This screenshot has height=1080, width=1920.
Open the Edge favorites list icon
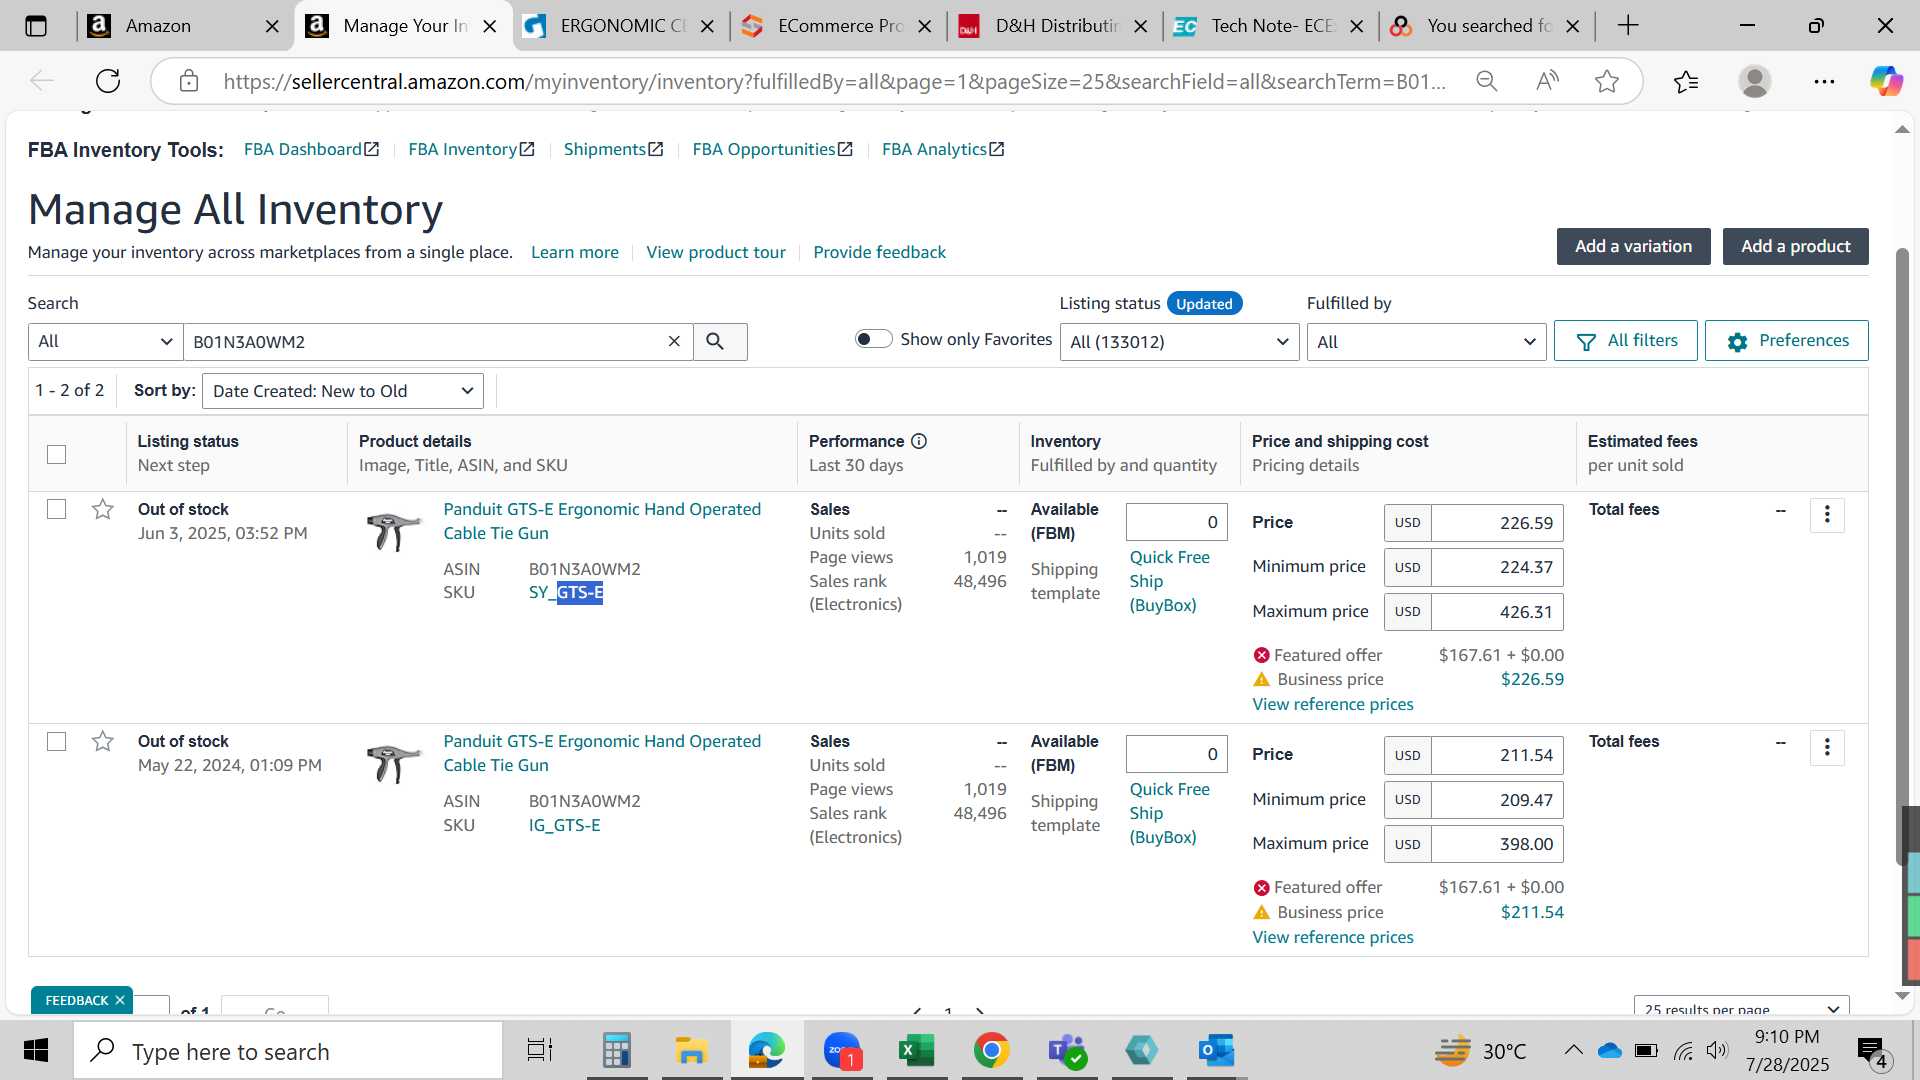pos(1686,81)
